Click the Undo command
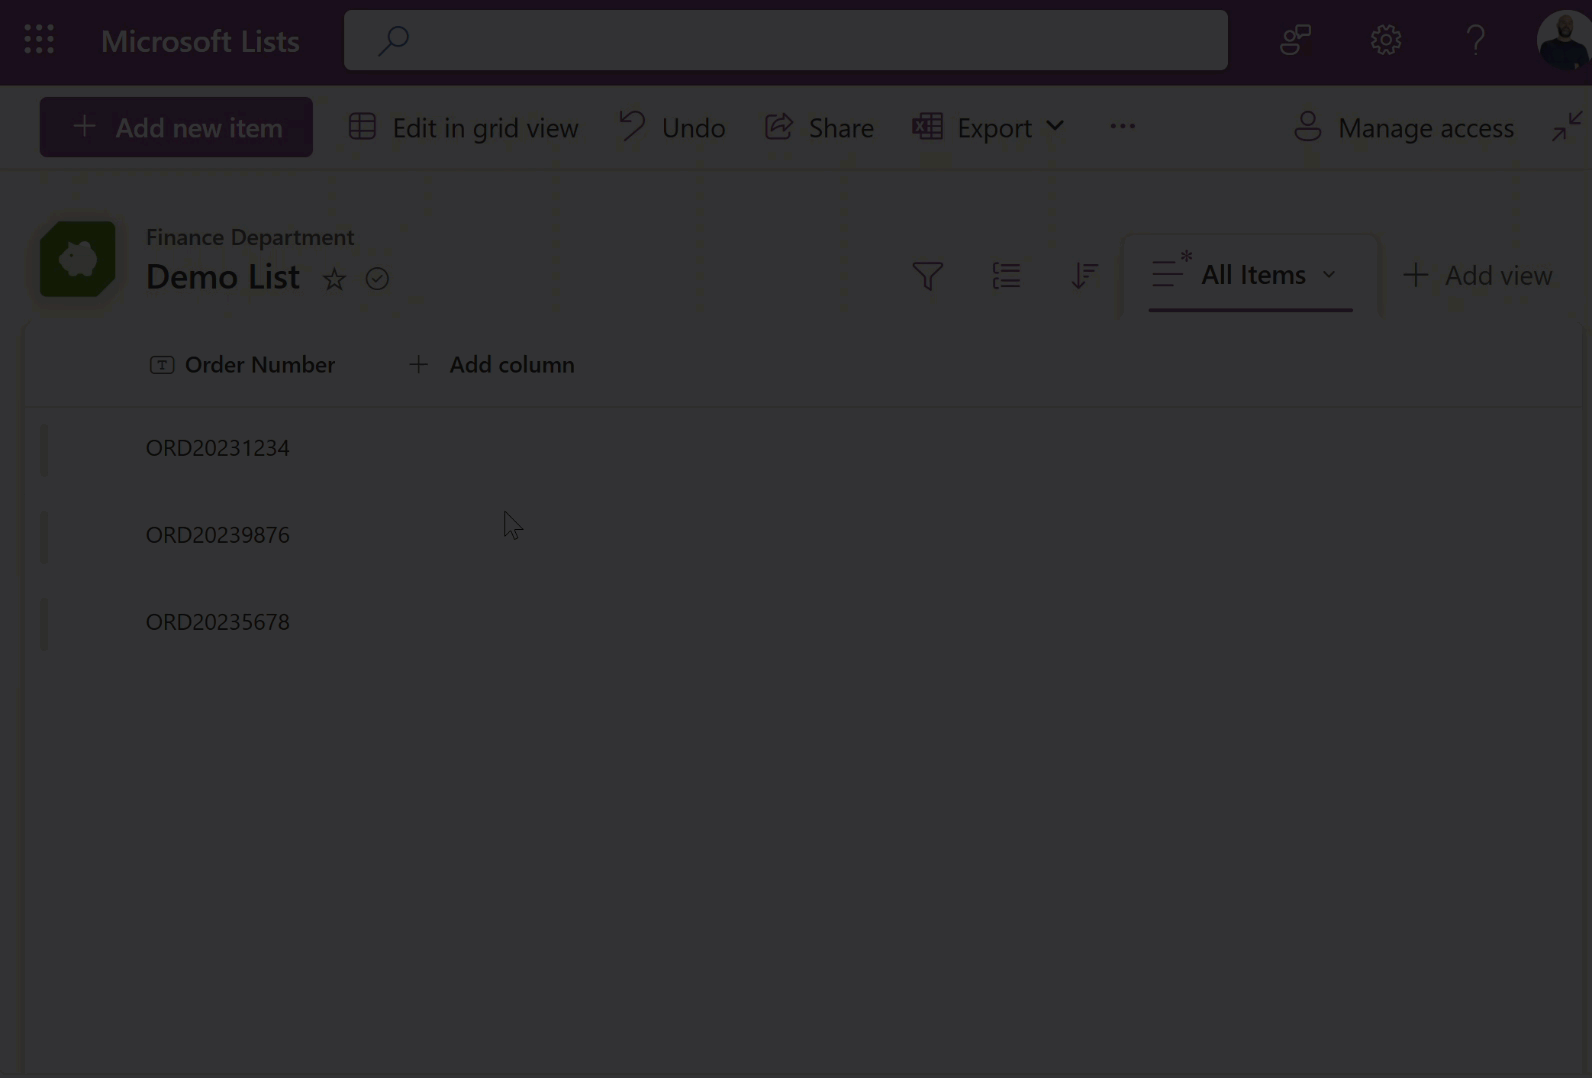 [x=671, y=127]
